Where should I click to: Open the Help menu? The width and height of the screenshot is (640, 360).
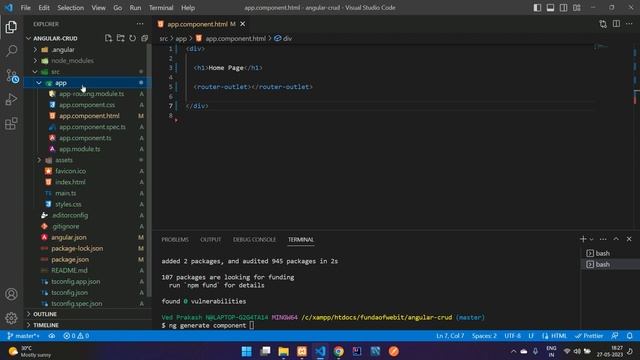pos(188,8)
